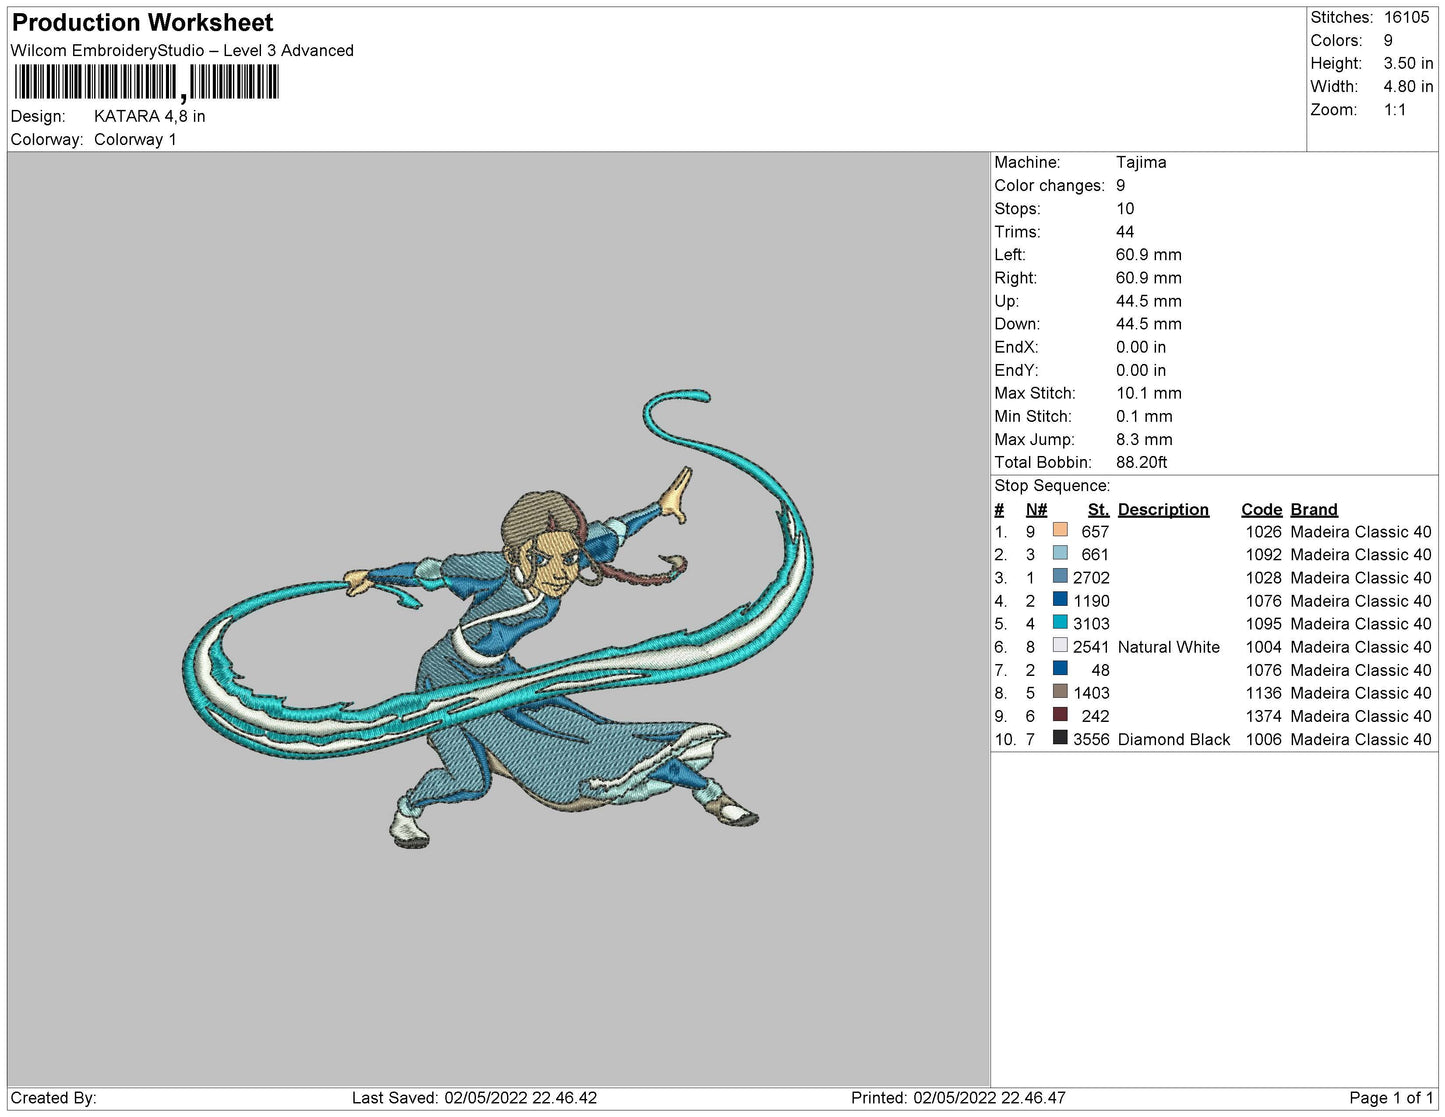Viewport: 1445px width, 1117px height.
Task: Click the Total Bobbin value 88.20ft
Action: point(1141,462)
